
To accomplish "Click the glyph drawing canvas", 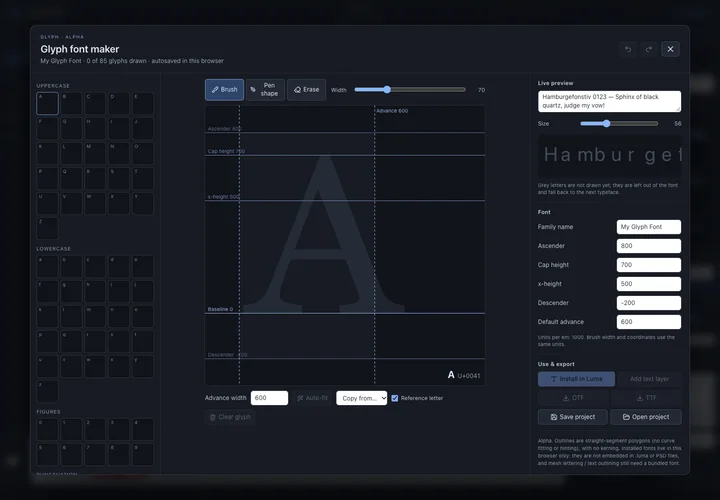I will [x=345, y=245].
